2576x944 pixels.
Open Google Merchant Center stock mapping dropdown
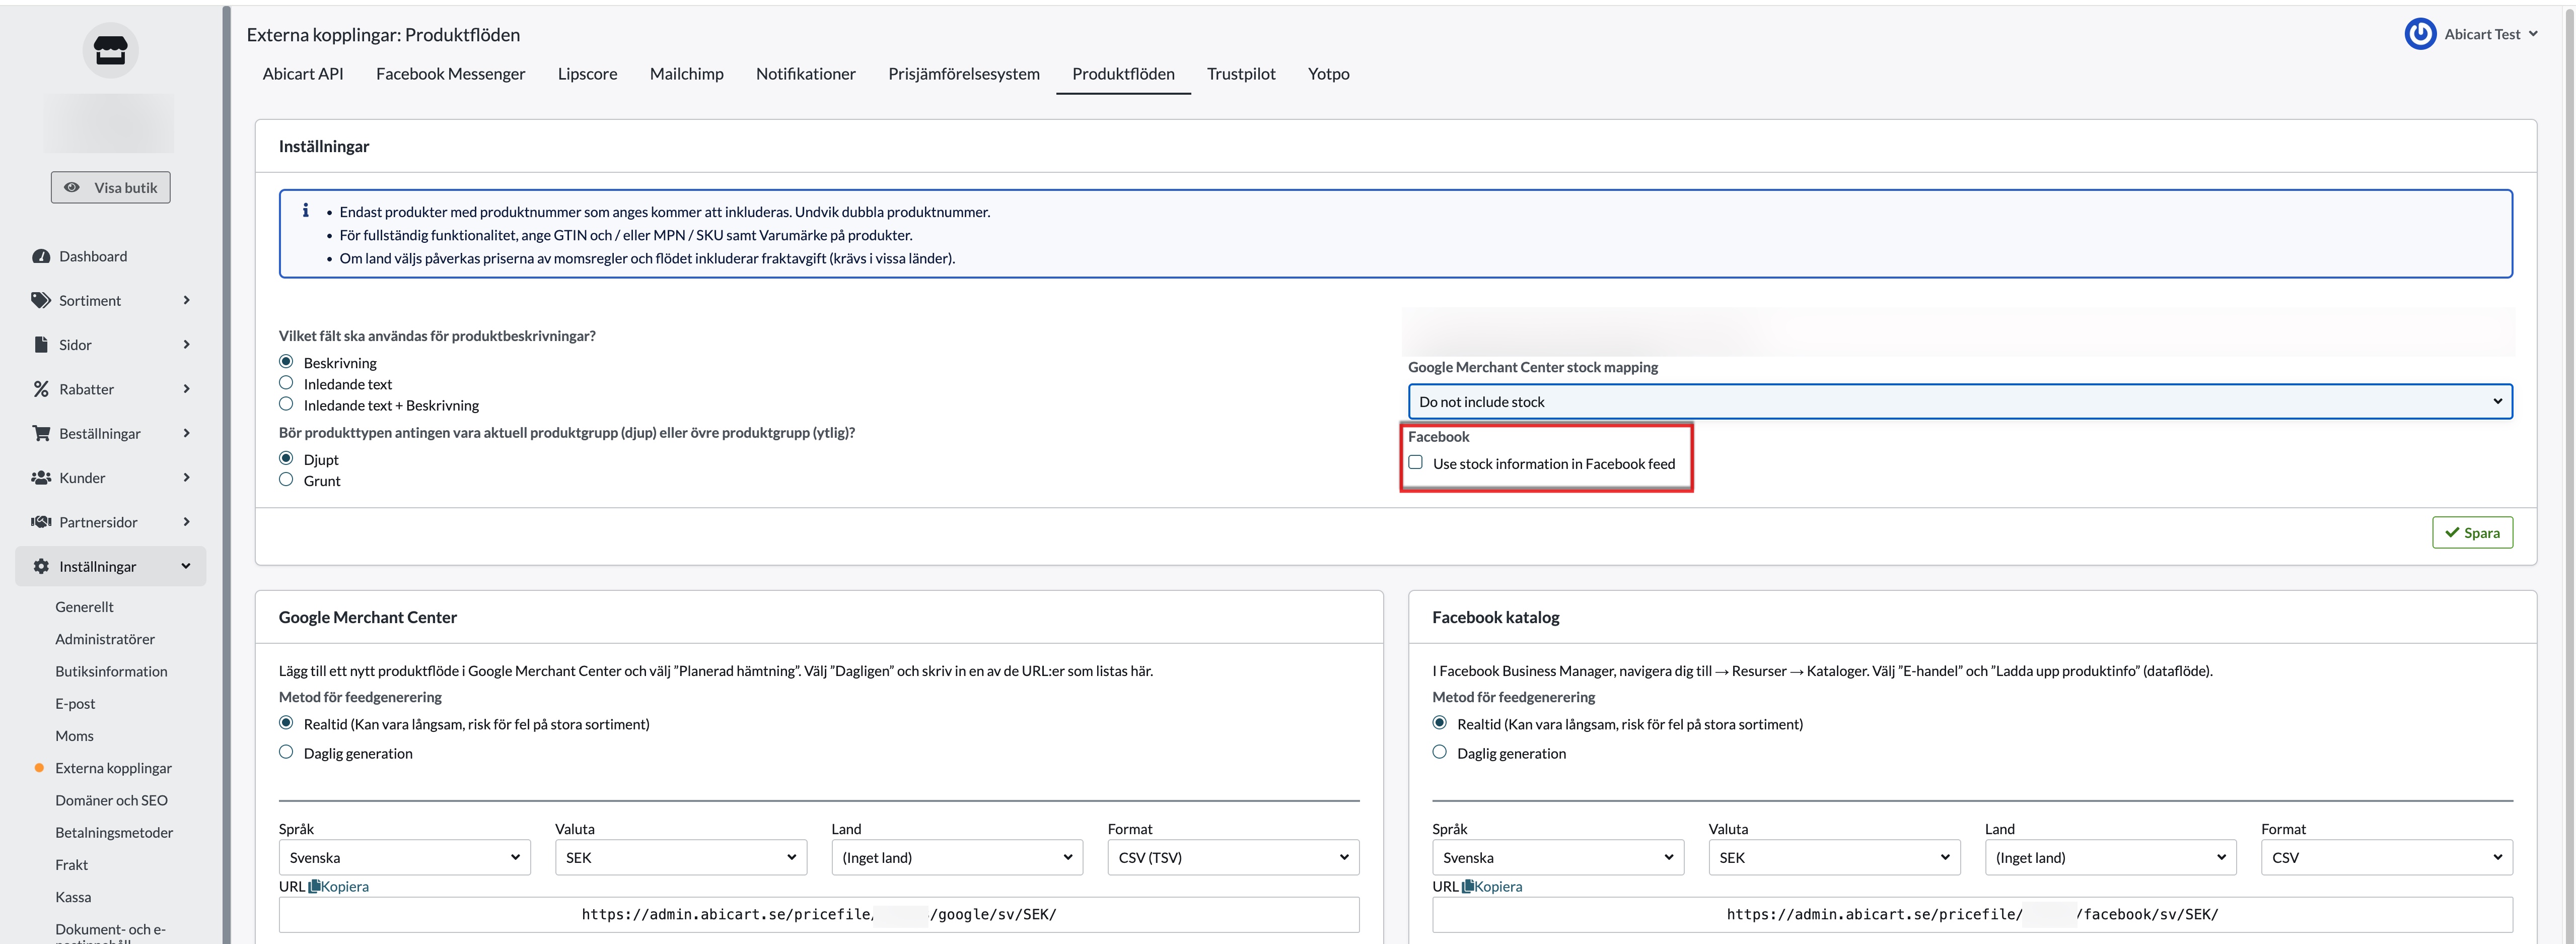pos(1960,401)
